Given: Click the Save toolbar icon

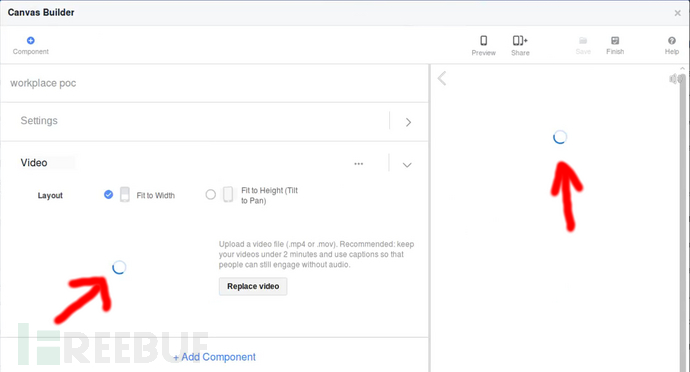Looking at the screenshot, I should click(x=583, y=41).
